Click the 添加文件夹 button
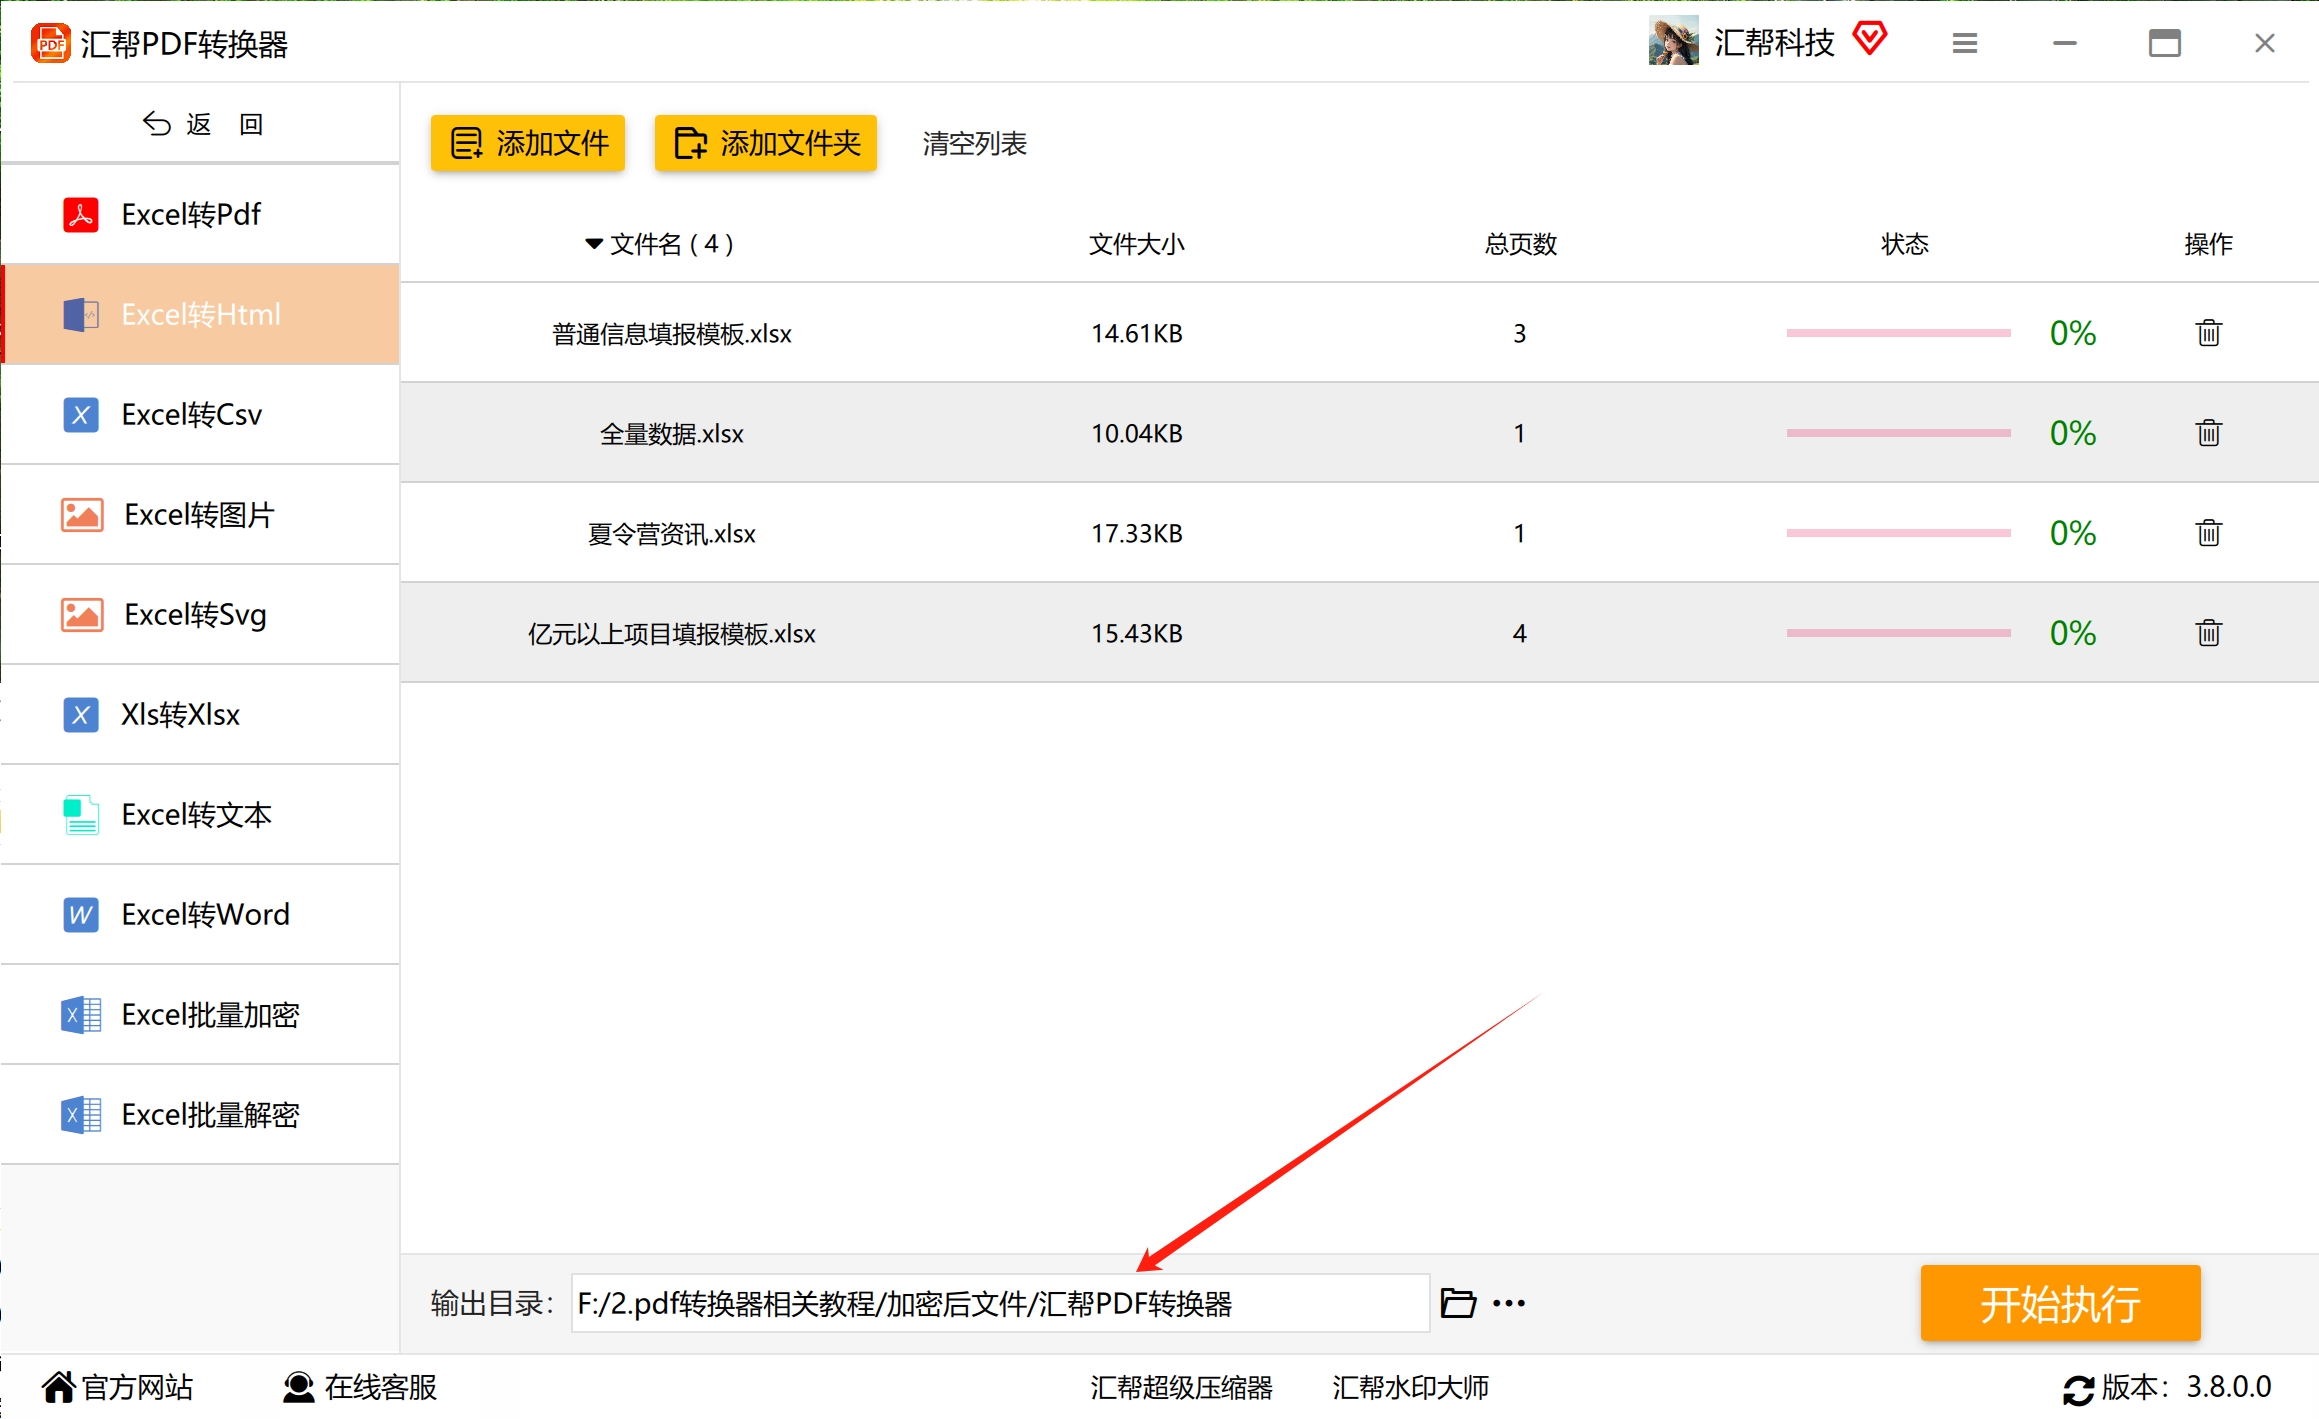The width and height of the screenshot is (2319, 1419). coord(766,143)
